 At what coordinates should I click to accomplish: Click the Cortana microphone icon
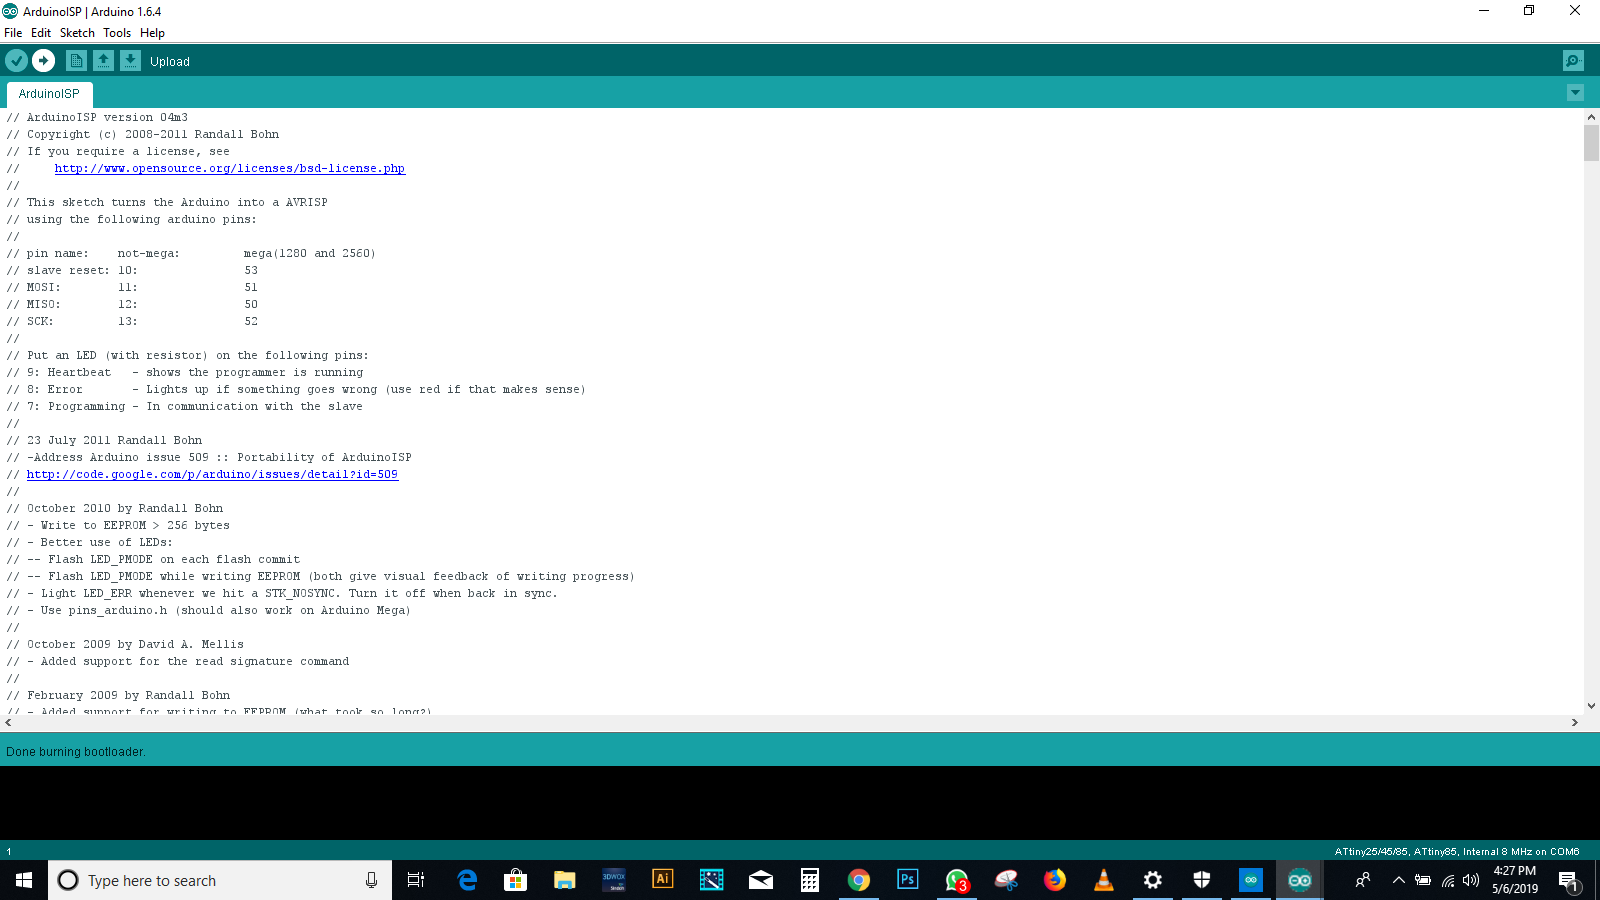(371, 880)
